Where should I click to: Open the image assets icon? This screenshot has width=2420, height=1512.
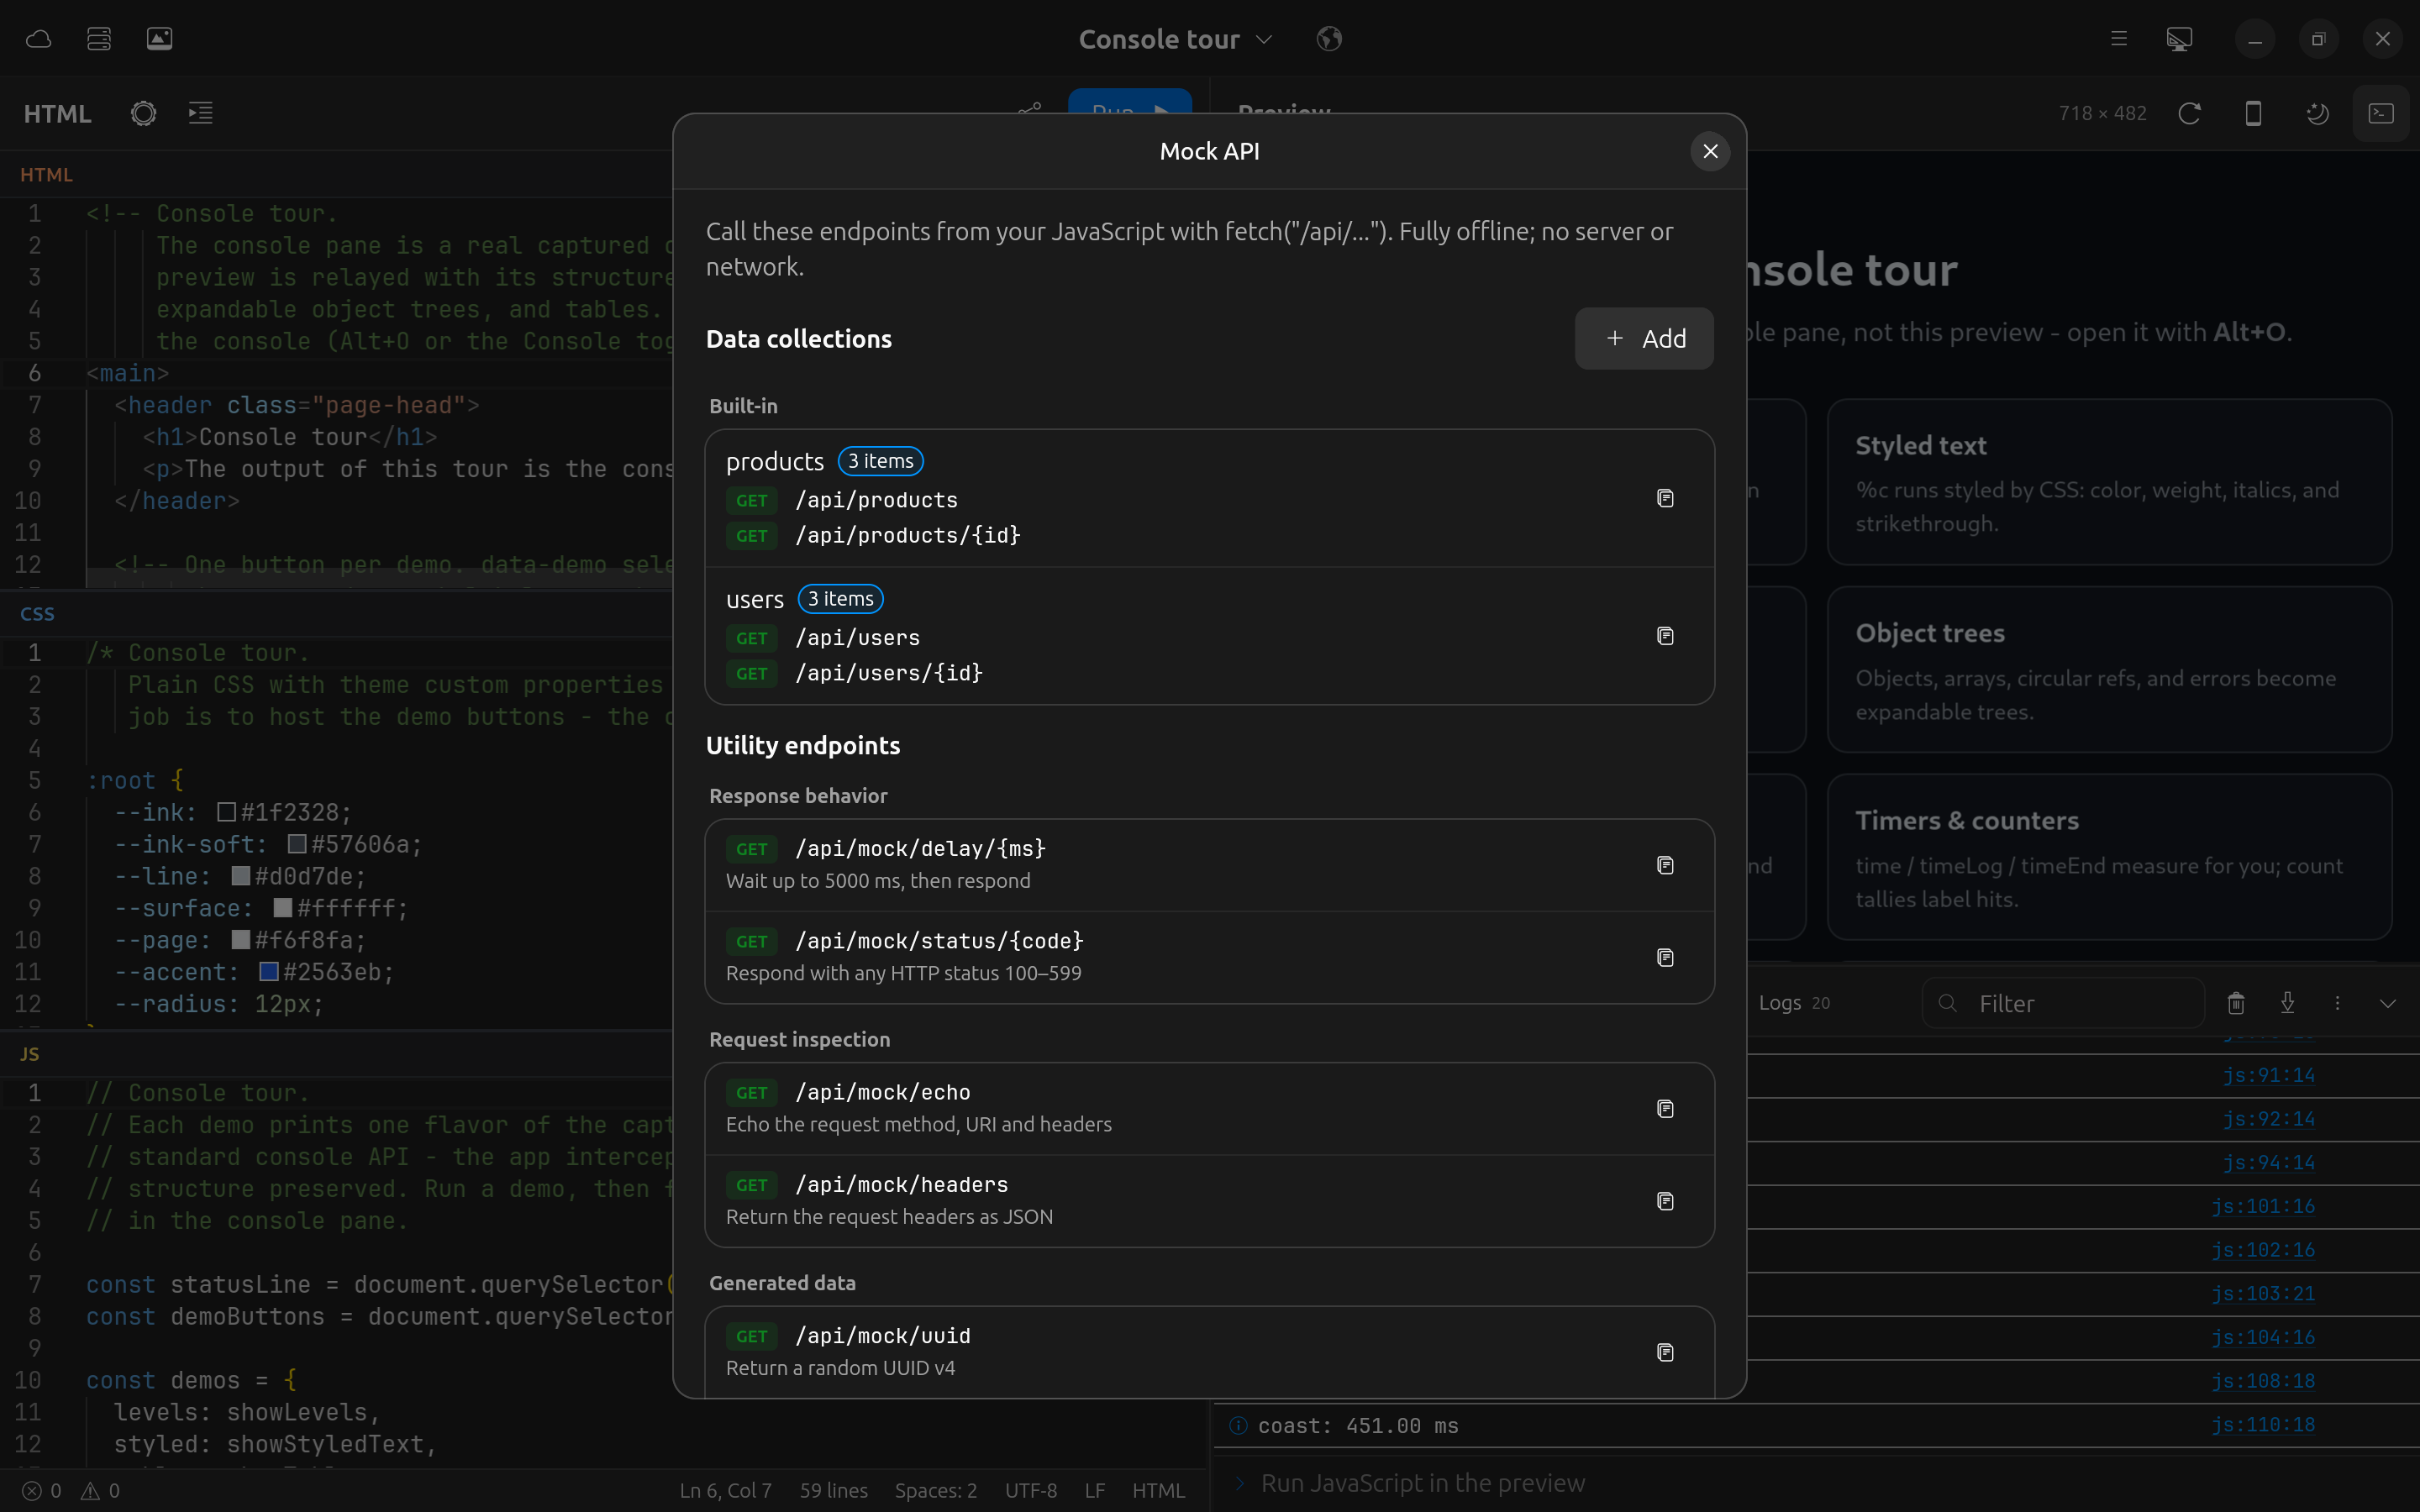(x=160, y=39)
